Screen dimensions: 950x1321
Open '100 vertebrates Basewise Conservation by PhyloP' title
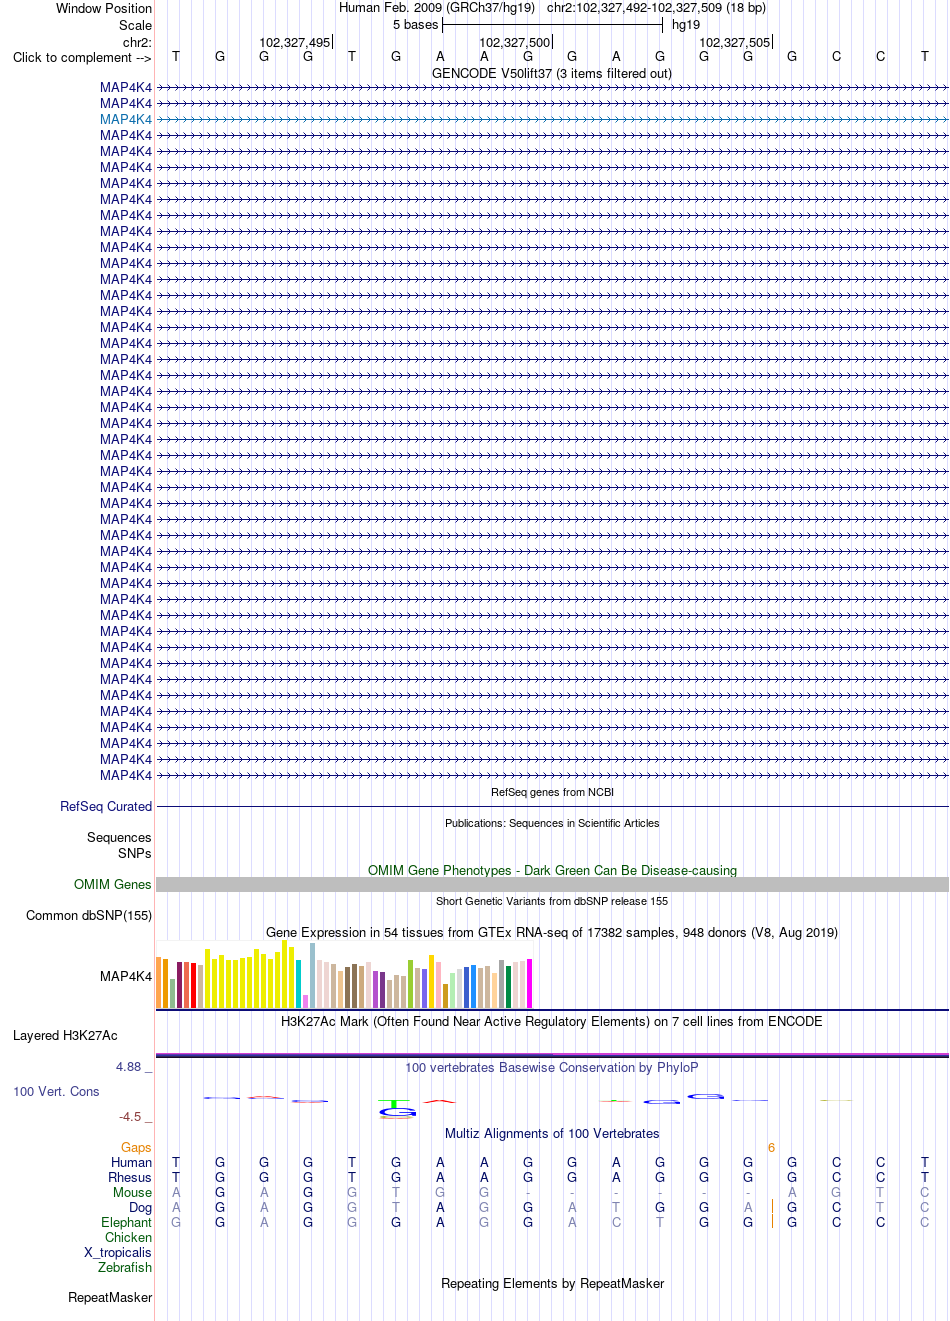pos(552,1067)
